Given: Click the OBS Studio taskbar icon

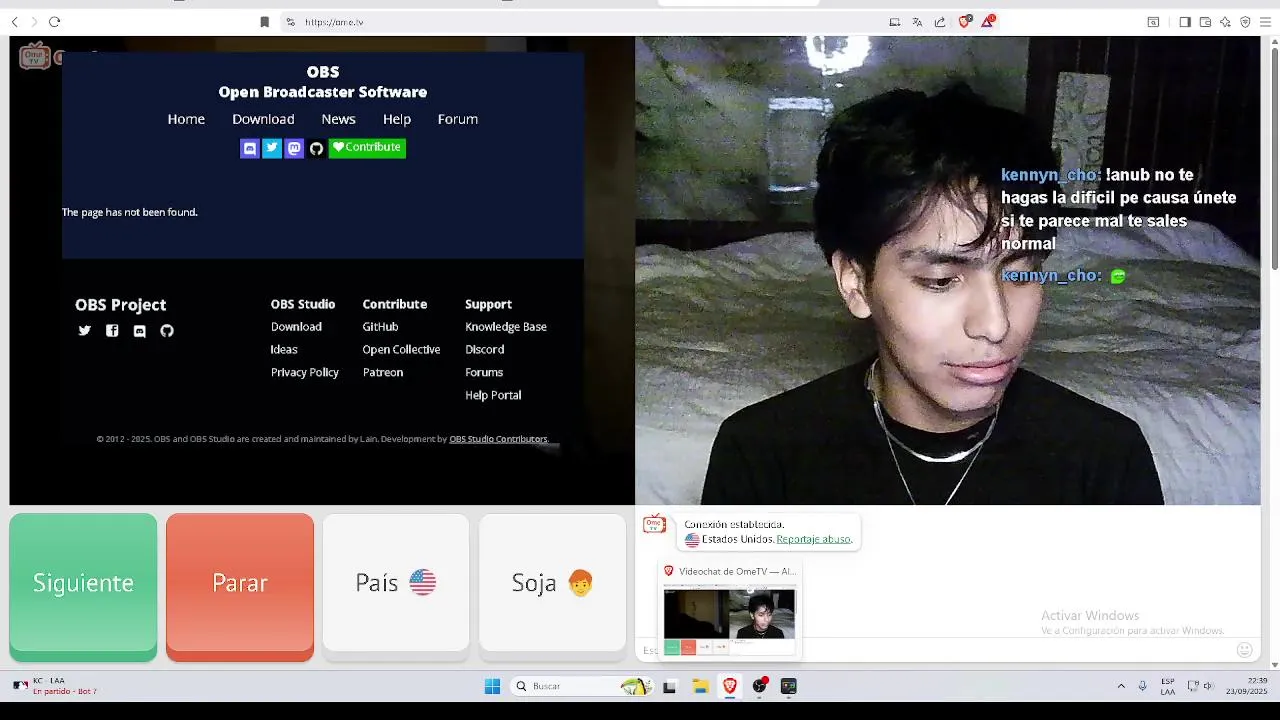Looking at the screenshot, I should [760, 686].
